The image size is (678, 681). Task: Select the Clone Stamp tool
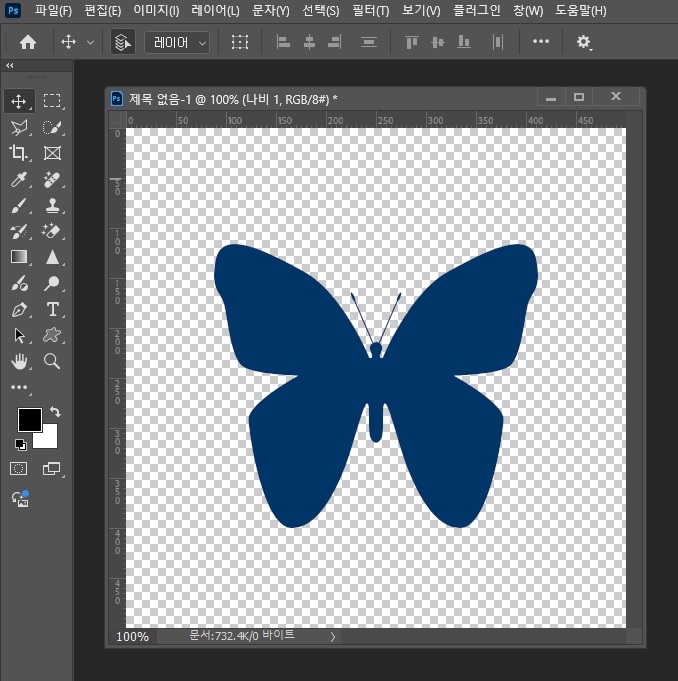click(x=52, y=205)
